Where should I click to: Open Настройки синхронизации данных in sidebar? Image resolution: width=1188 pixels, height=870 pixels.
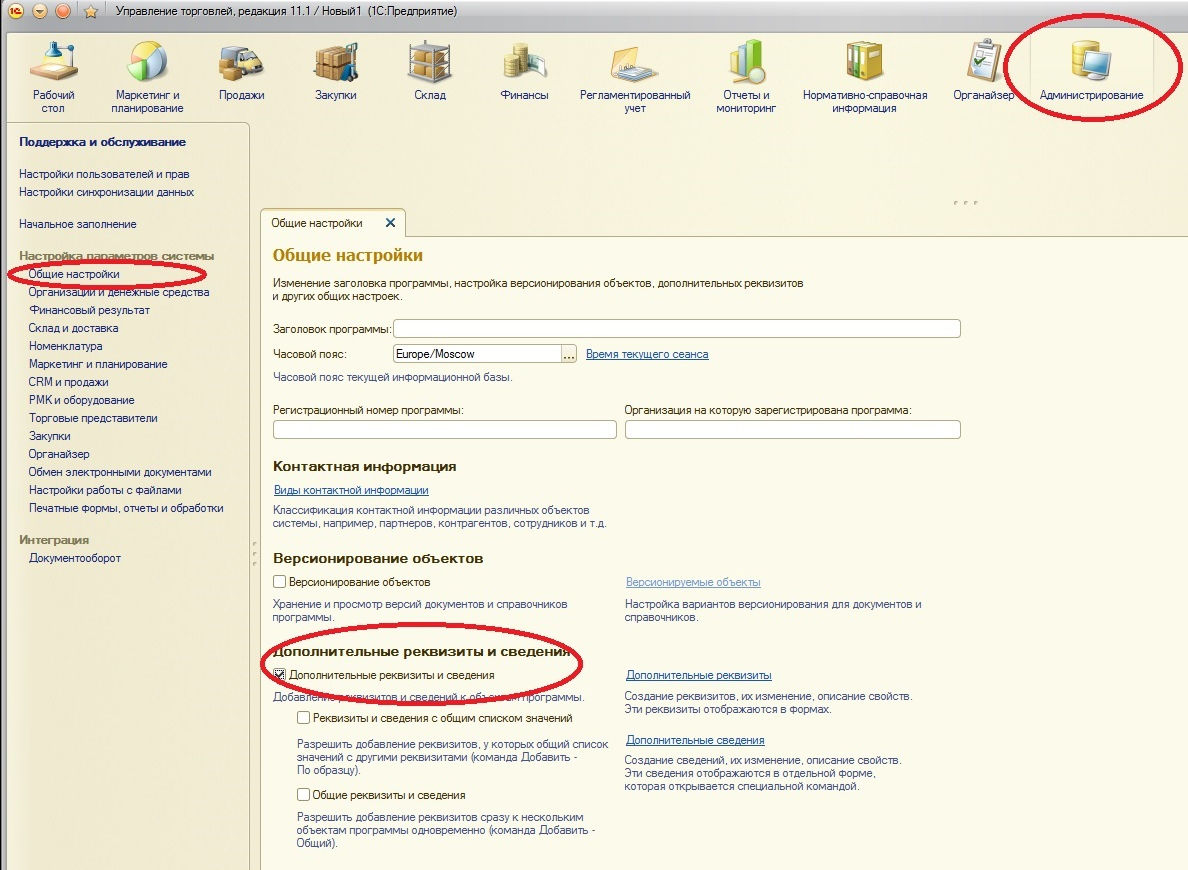(x=106, y=192)
